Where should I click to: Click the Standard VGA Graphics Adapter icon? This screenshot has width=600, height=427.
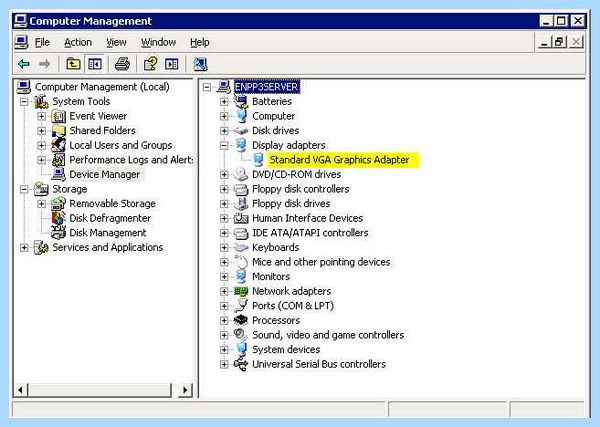click(259, 160)
